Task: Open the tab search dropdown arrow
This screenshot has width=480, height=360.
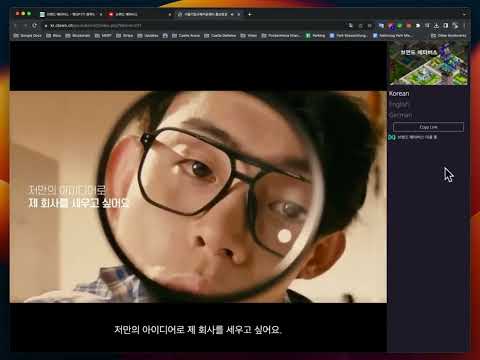Action: coord(464,14)
